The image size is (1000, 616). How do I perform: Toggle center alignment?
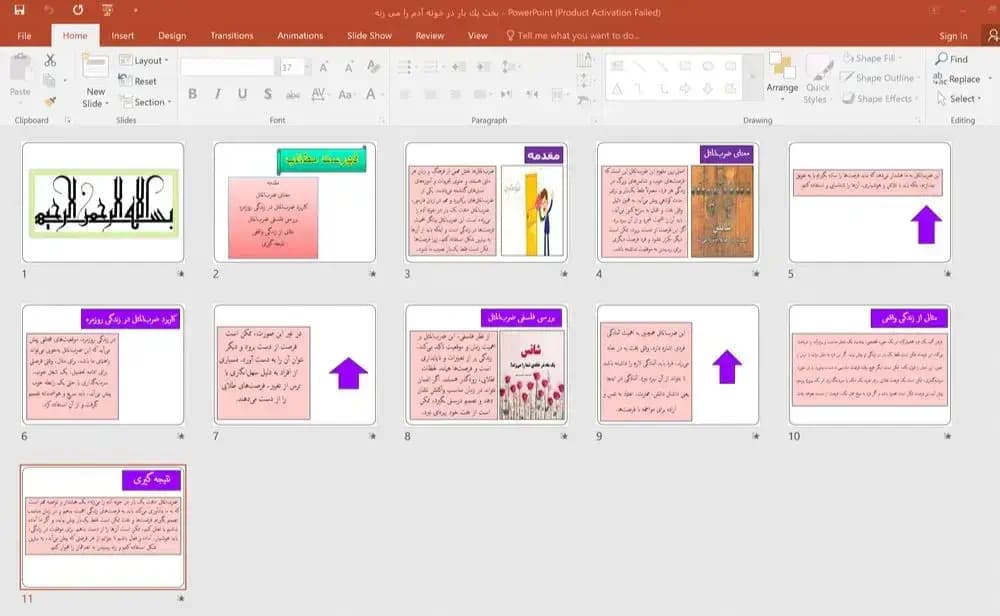pos(430,94)
